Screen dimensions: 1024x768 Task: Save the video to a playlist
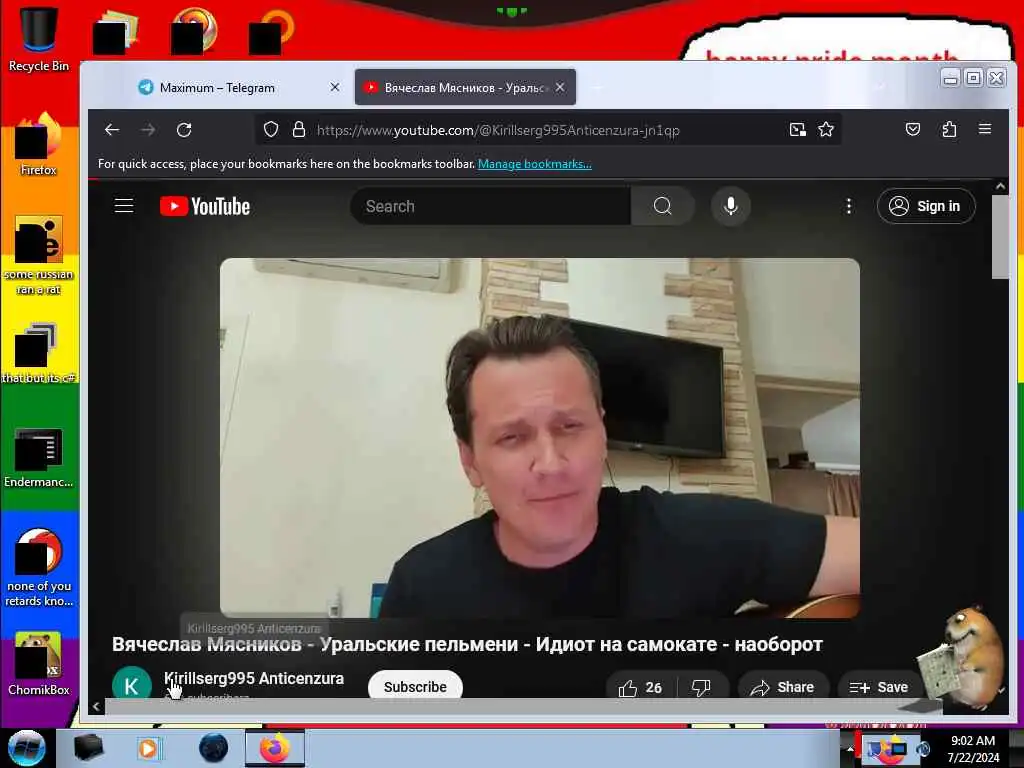(878, 687)
